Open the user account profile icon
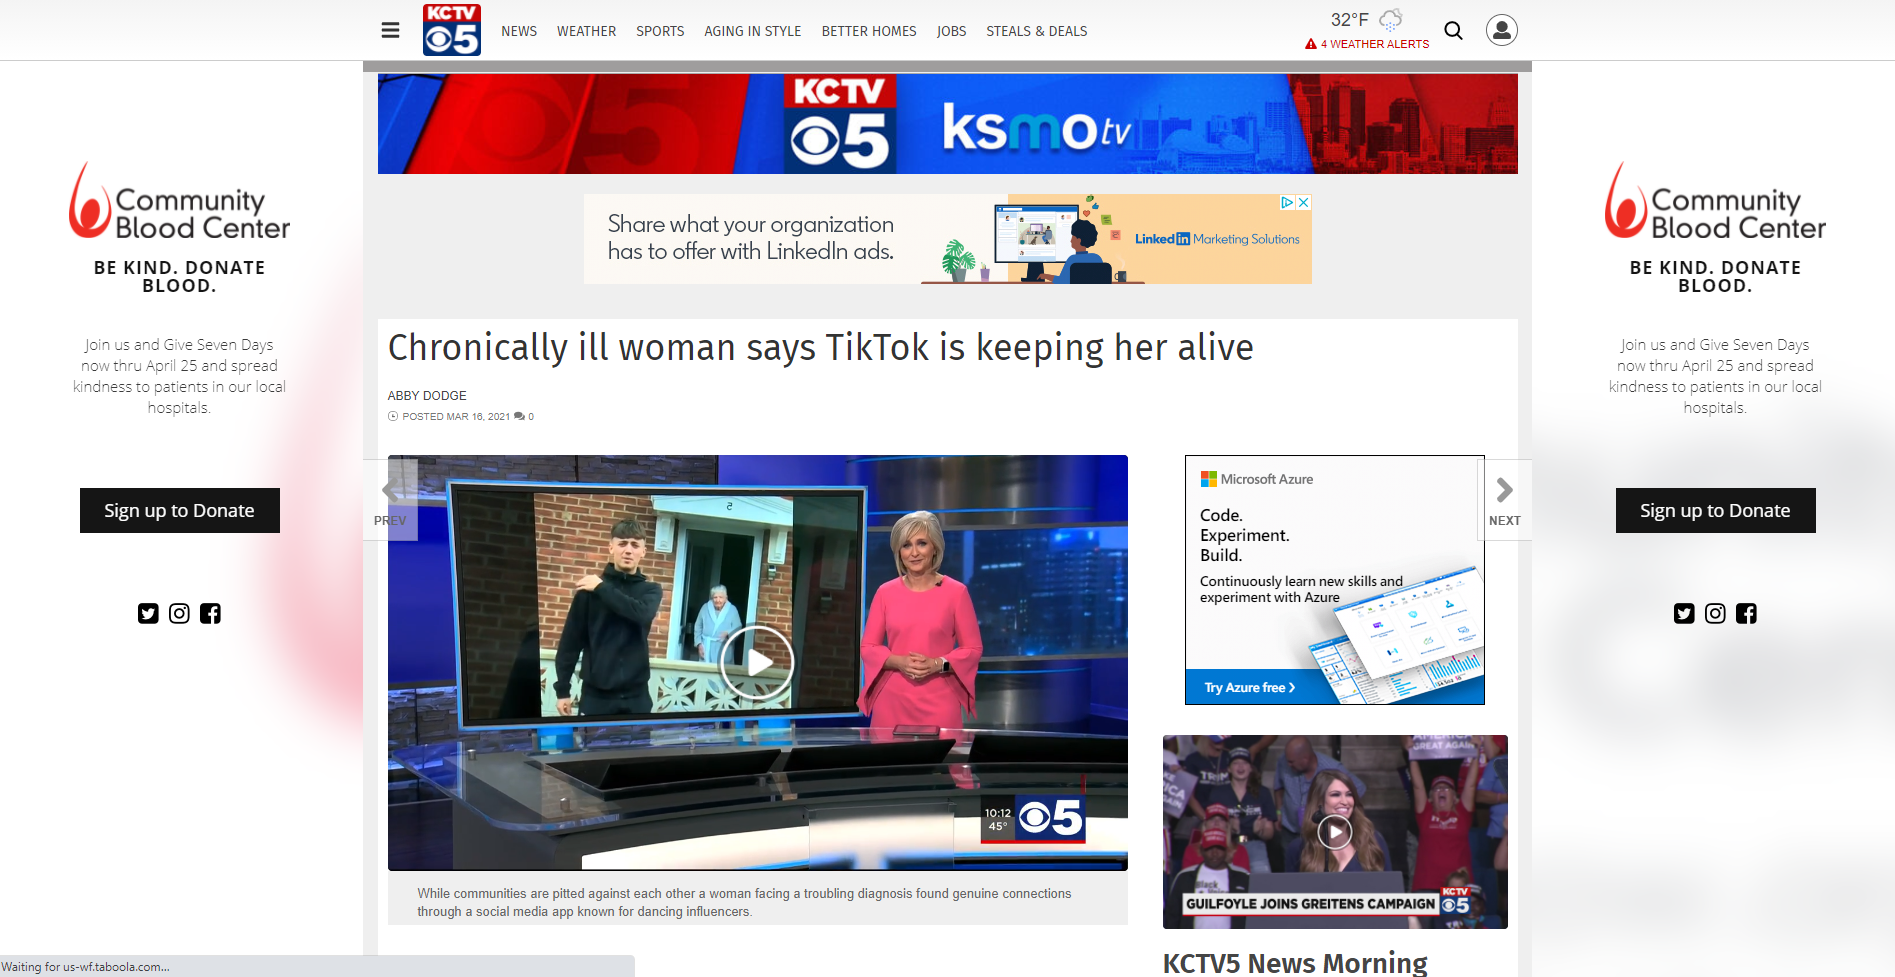Screen dimensions: 1895x977 tap(1501, 30)
